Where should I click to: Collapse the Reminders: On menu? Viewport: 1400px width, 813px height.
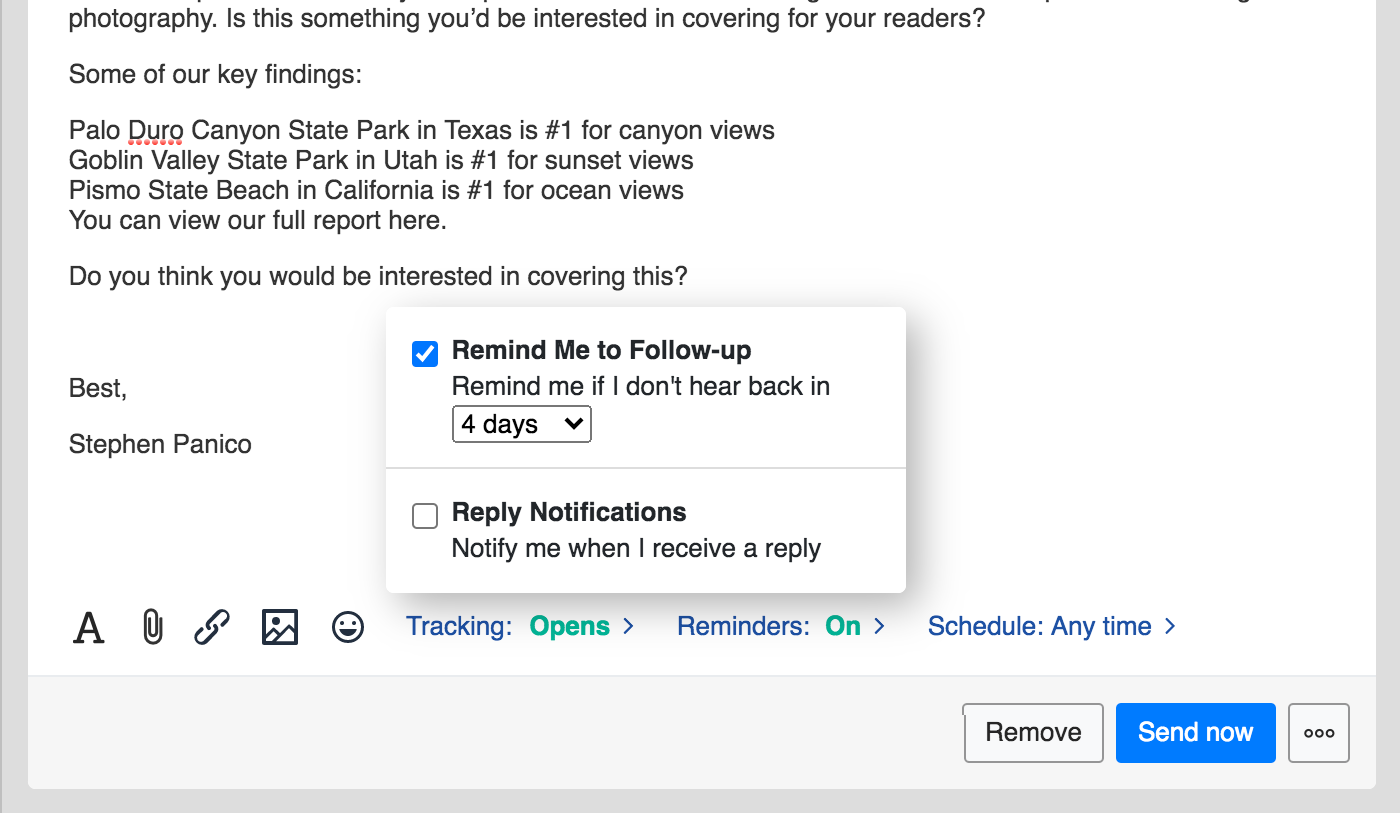pos(781,627)
